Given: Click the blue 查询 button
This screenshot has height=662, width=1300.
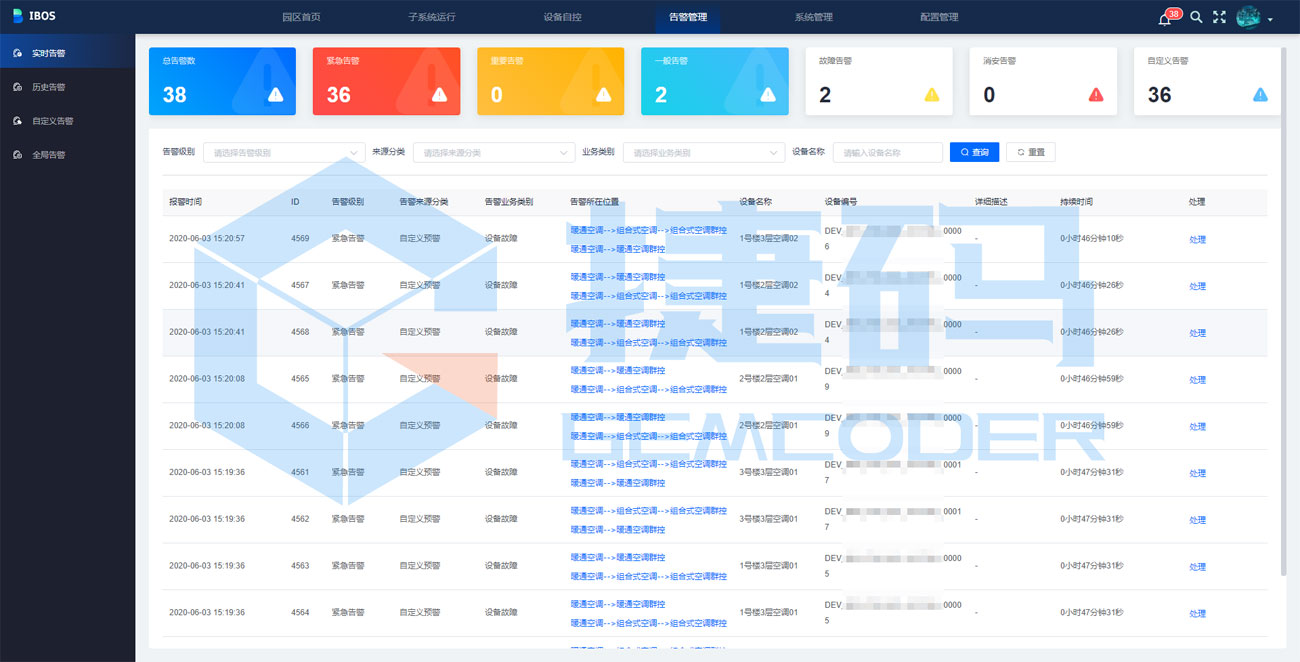Looking at the screenshot, I should point(974,152).
